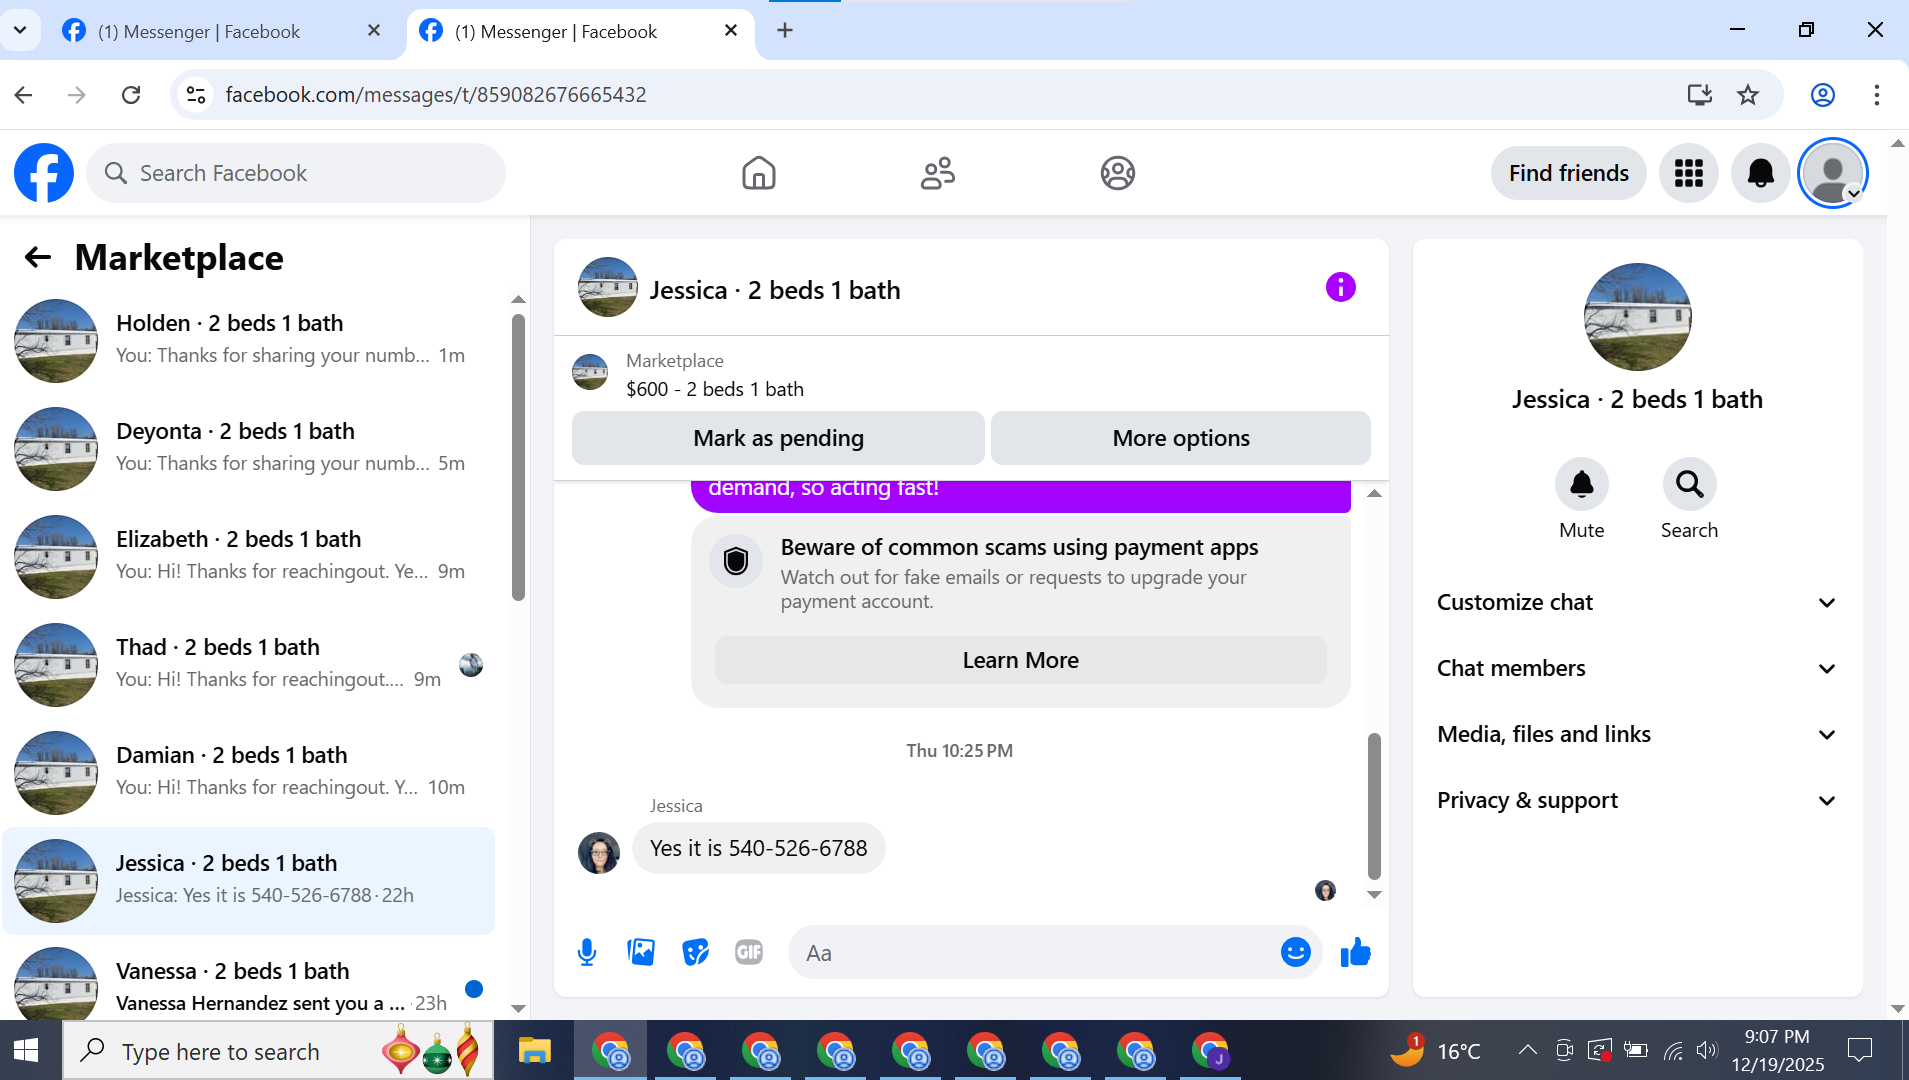The width and height of the screenshot is (1909, 1080).
Task: Install app icon in address bar
Action: (1700, 95)
